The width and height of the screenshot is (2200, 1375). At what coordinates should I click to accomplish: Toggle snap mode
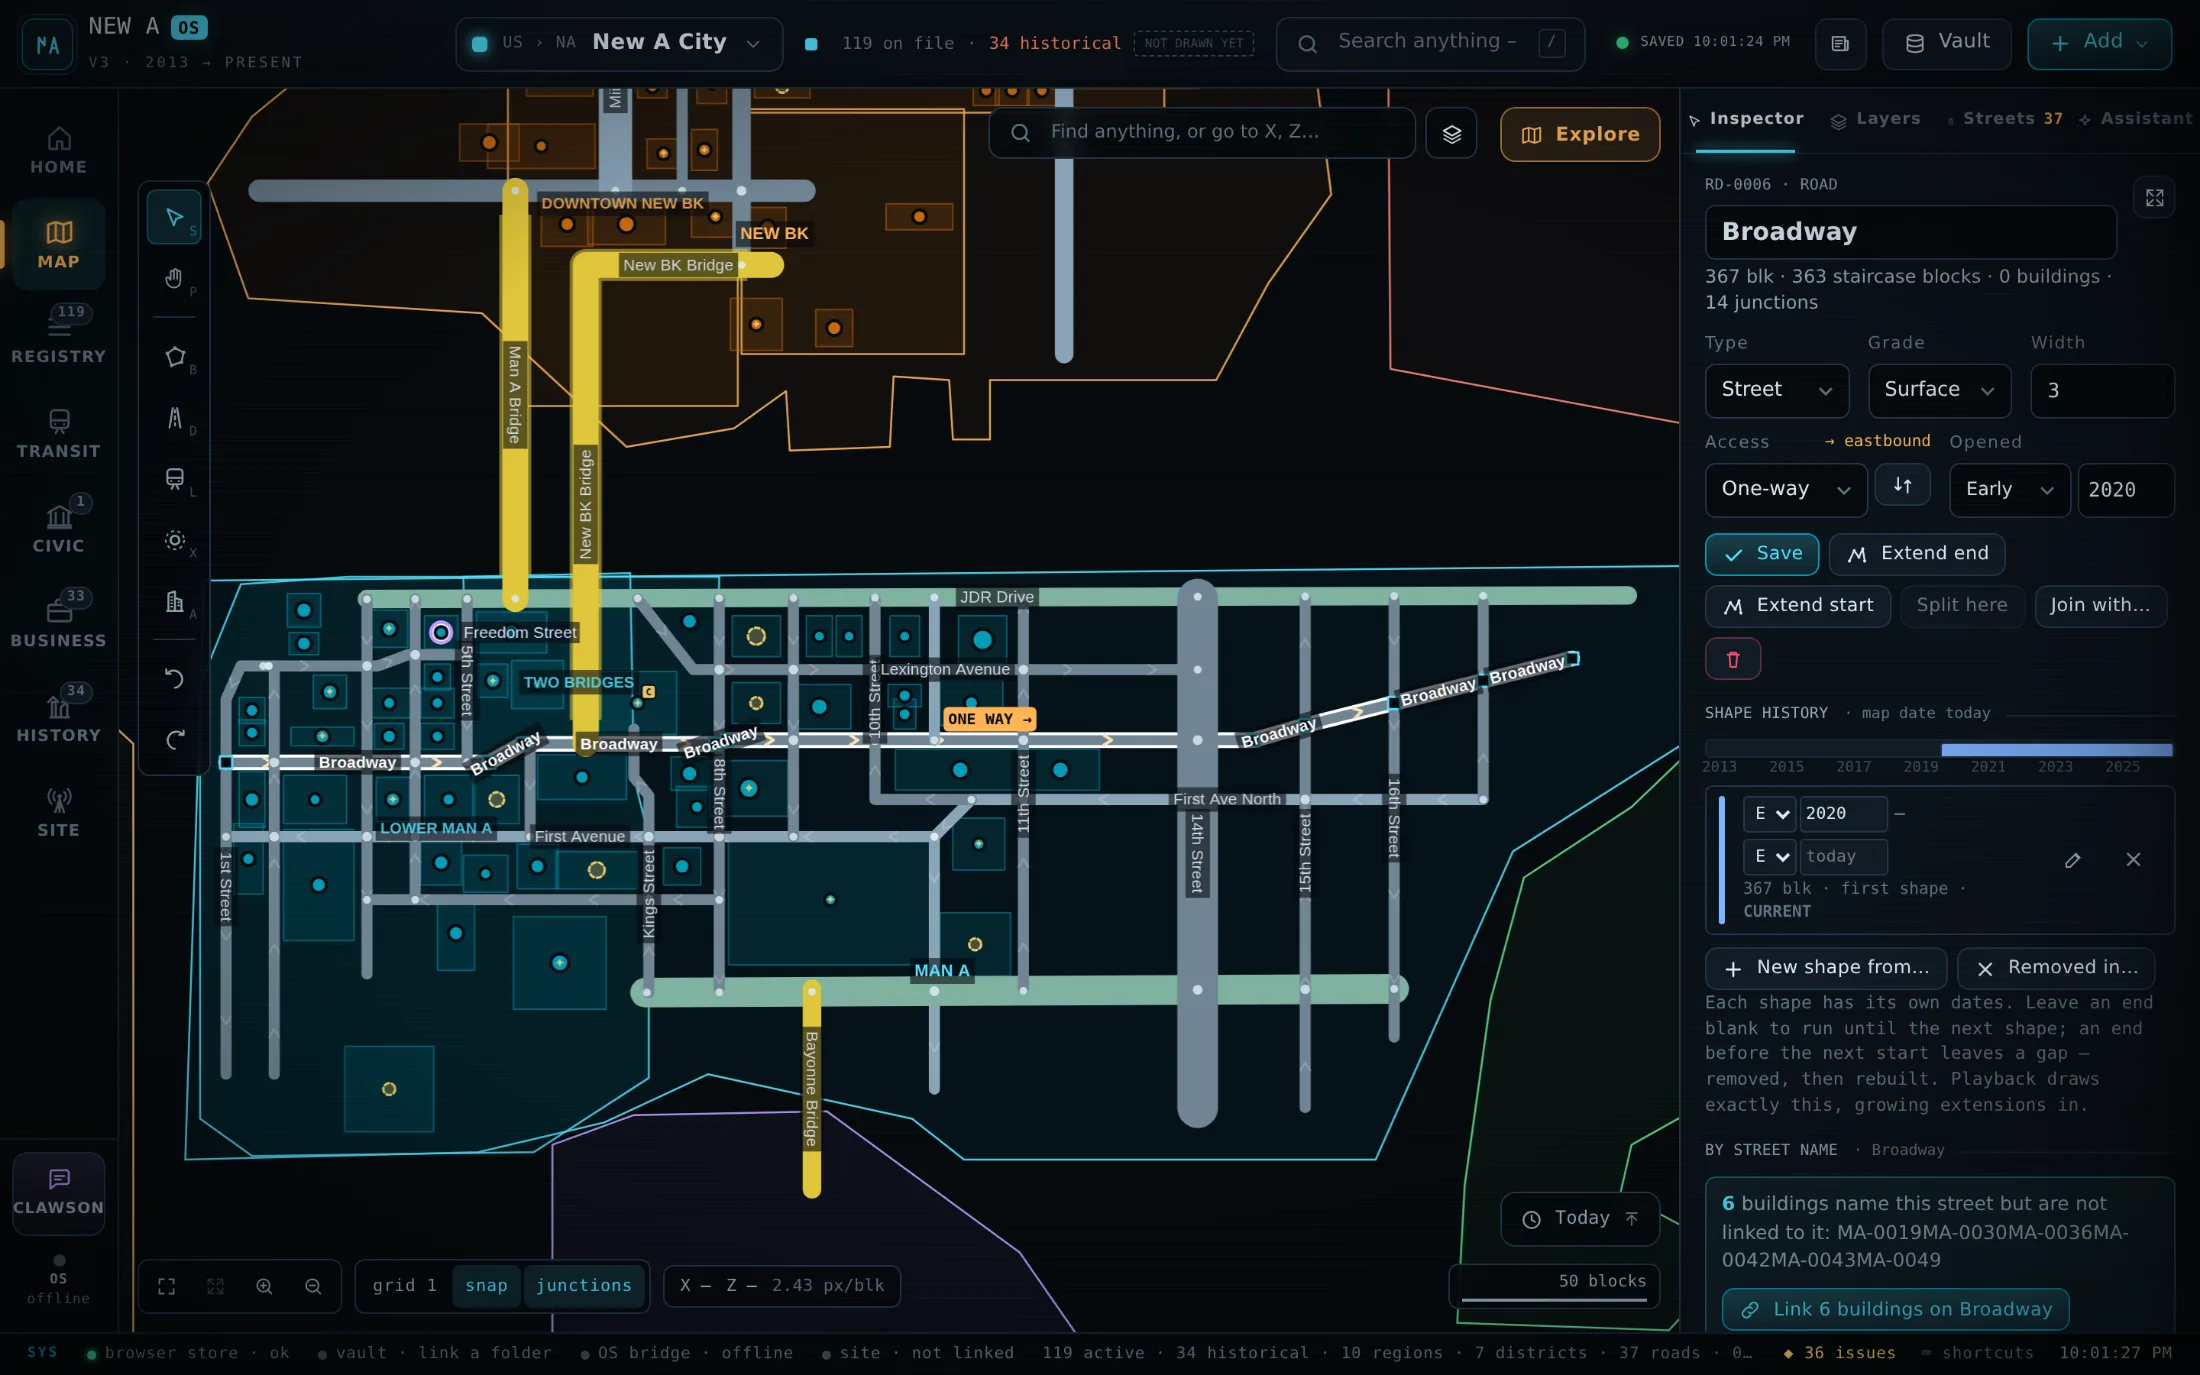click(x=486, y=1286)
